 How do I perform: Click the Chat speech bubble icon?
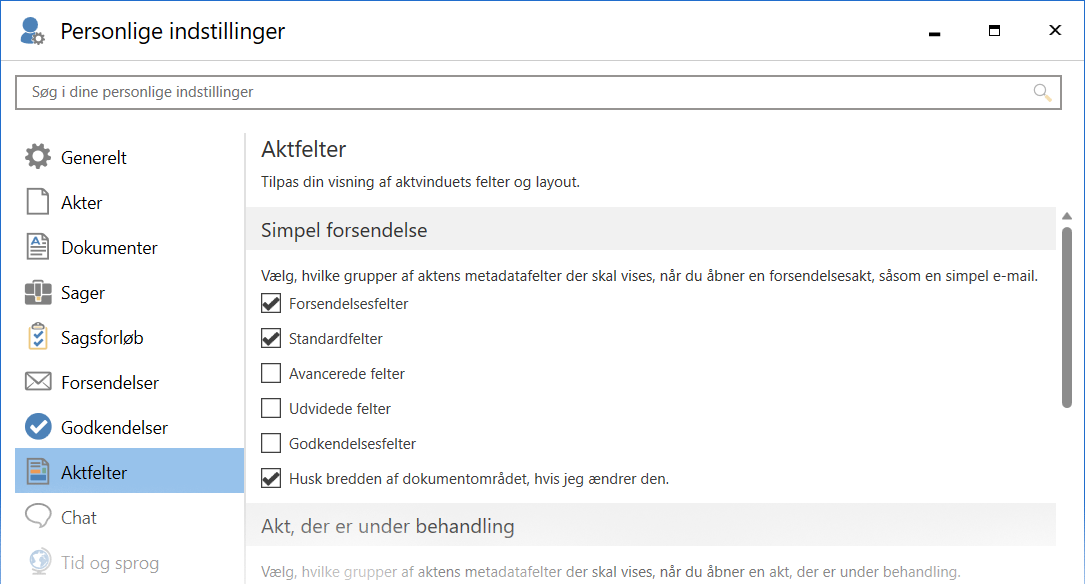[x=38, y=516]
